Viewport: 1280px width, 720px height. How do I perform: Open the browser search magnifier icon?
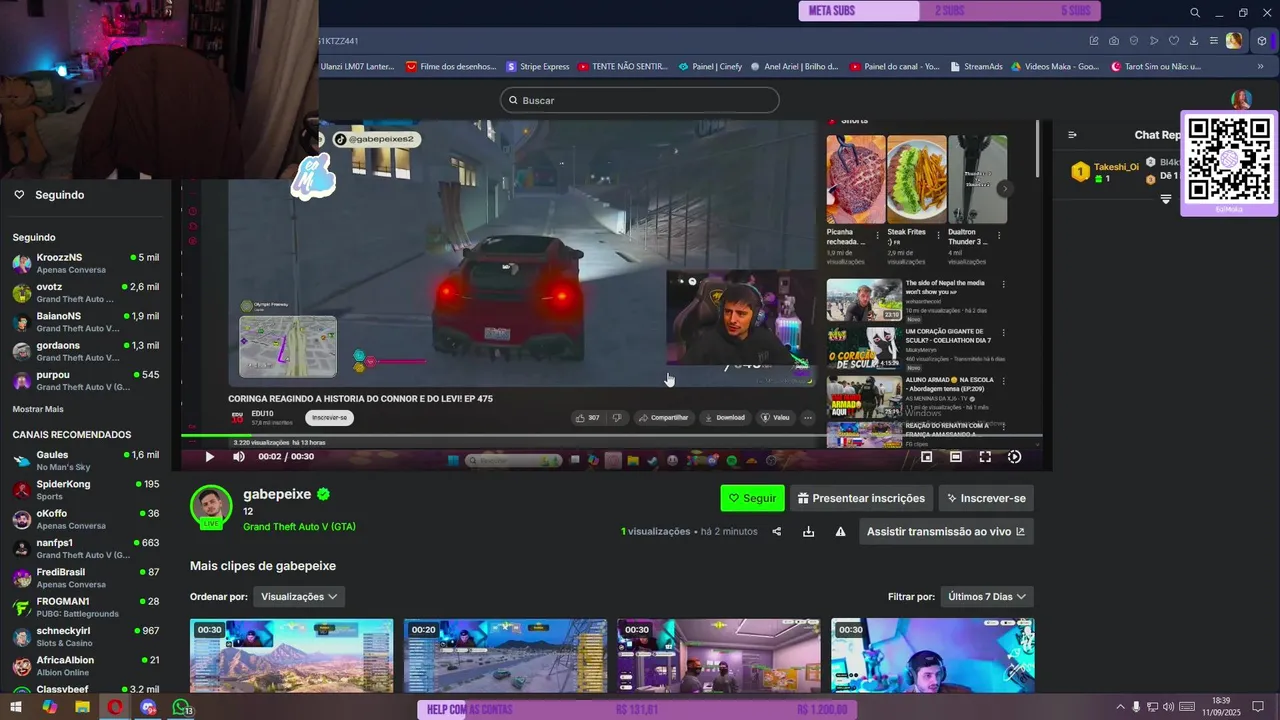pos(1195,13)
